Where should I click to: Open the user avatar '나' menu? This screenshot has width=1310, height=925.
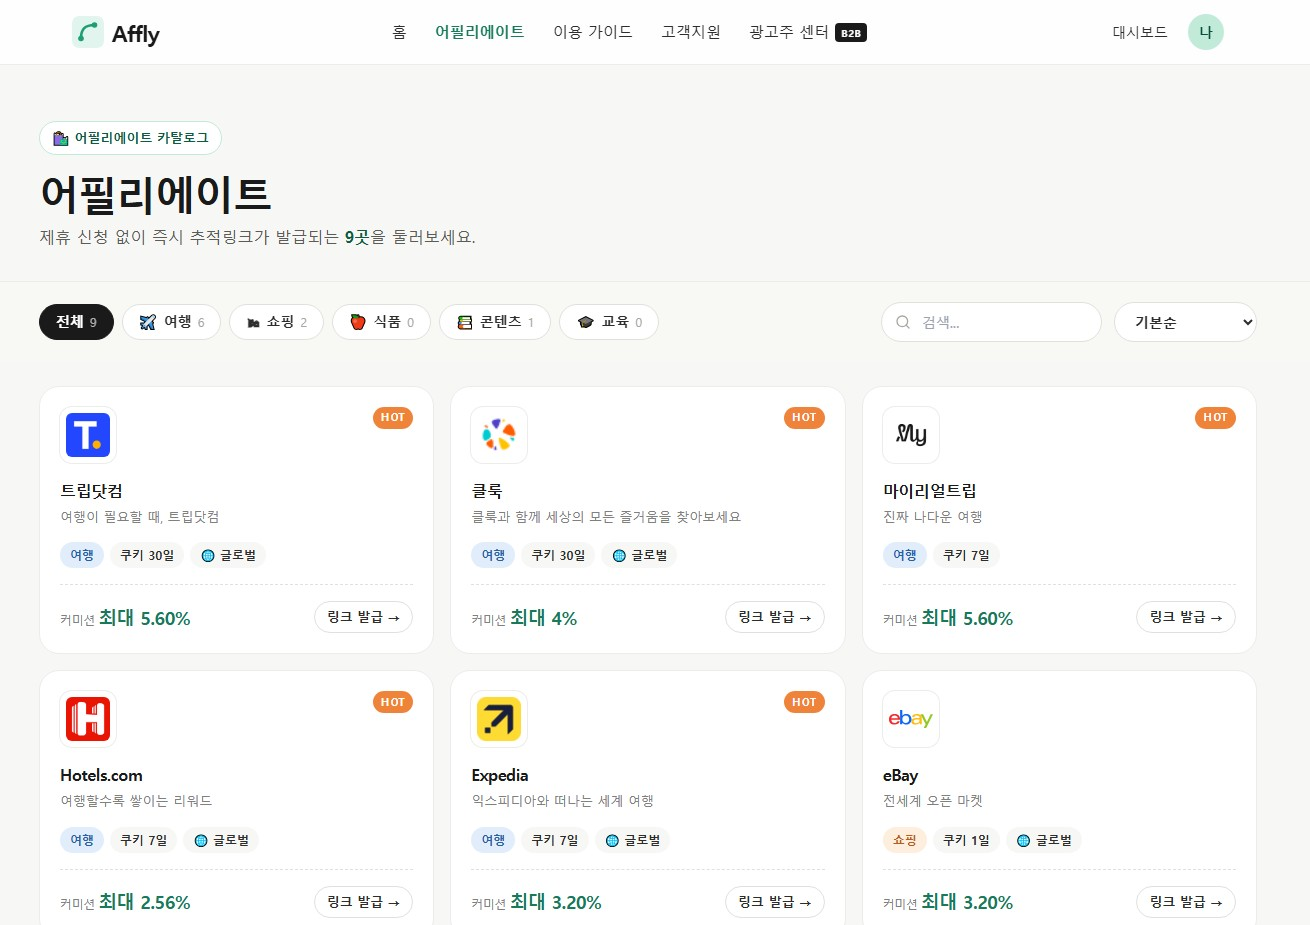(1205, 32)
